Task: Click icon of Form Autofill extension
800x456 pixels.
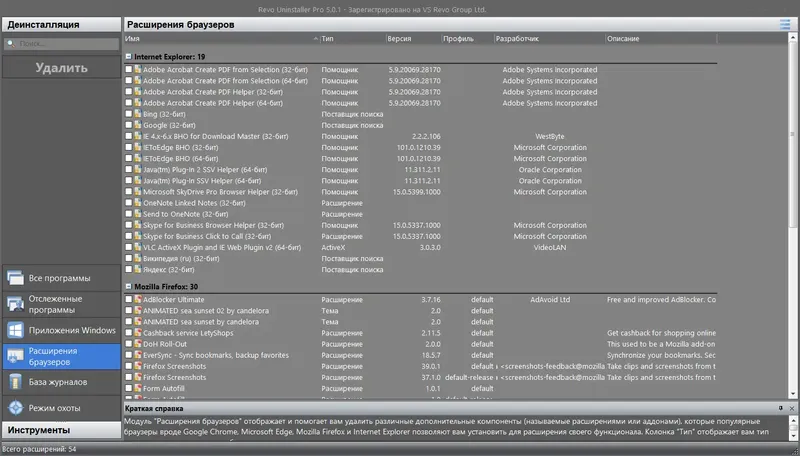Action: pos(138,388)
